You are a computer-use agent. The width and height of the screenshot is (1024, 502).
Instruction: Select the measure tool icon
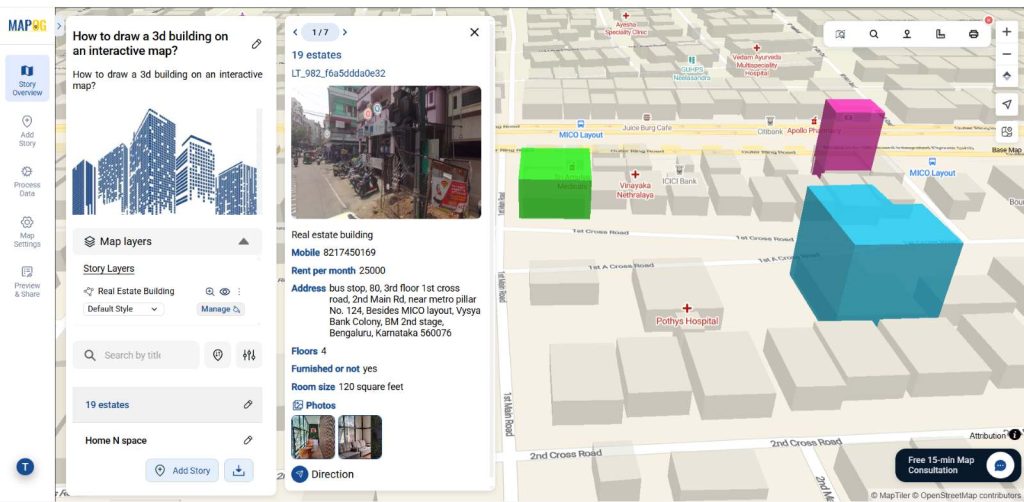(x=940, y=34)
